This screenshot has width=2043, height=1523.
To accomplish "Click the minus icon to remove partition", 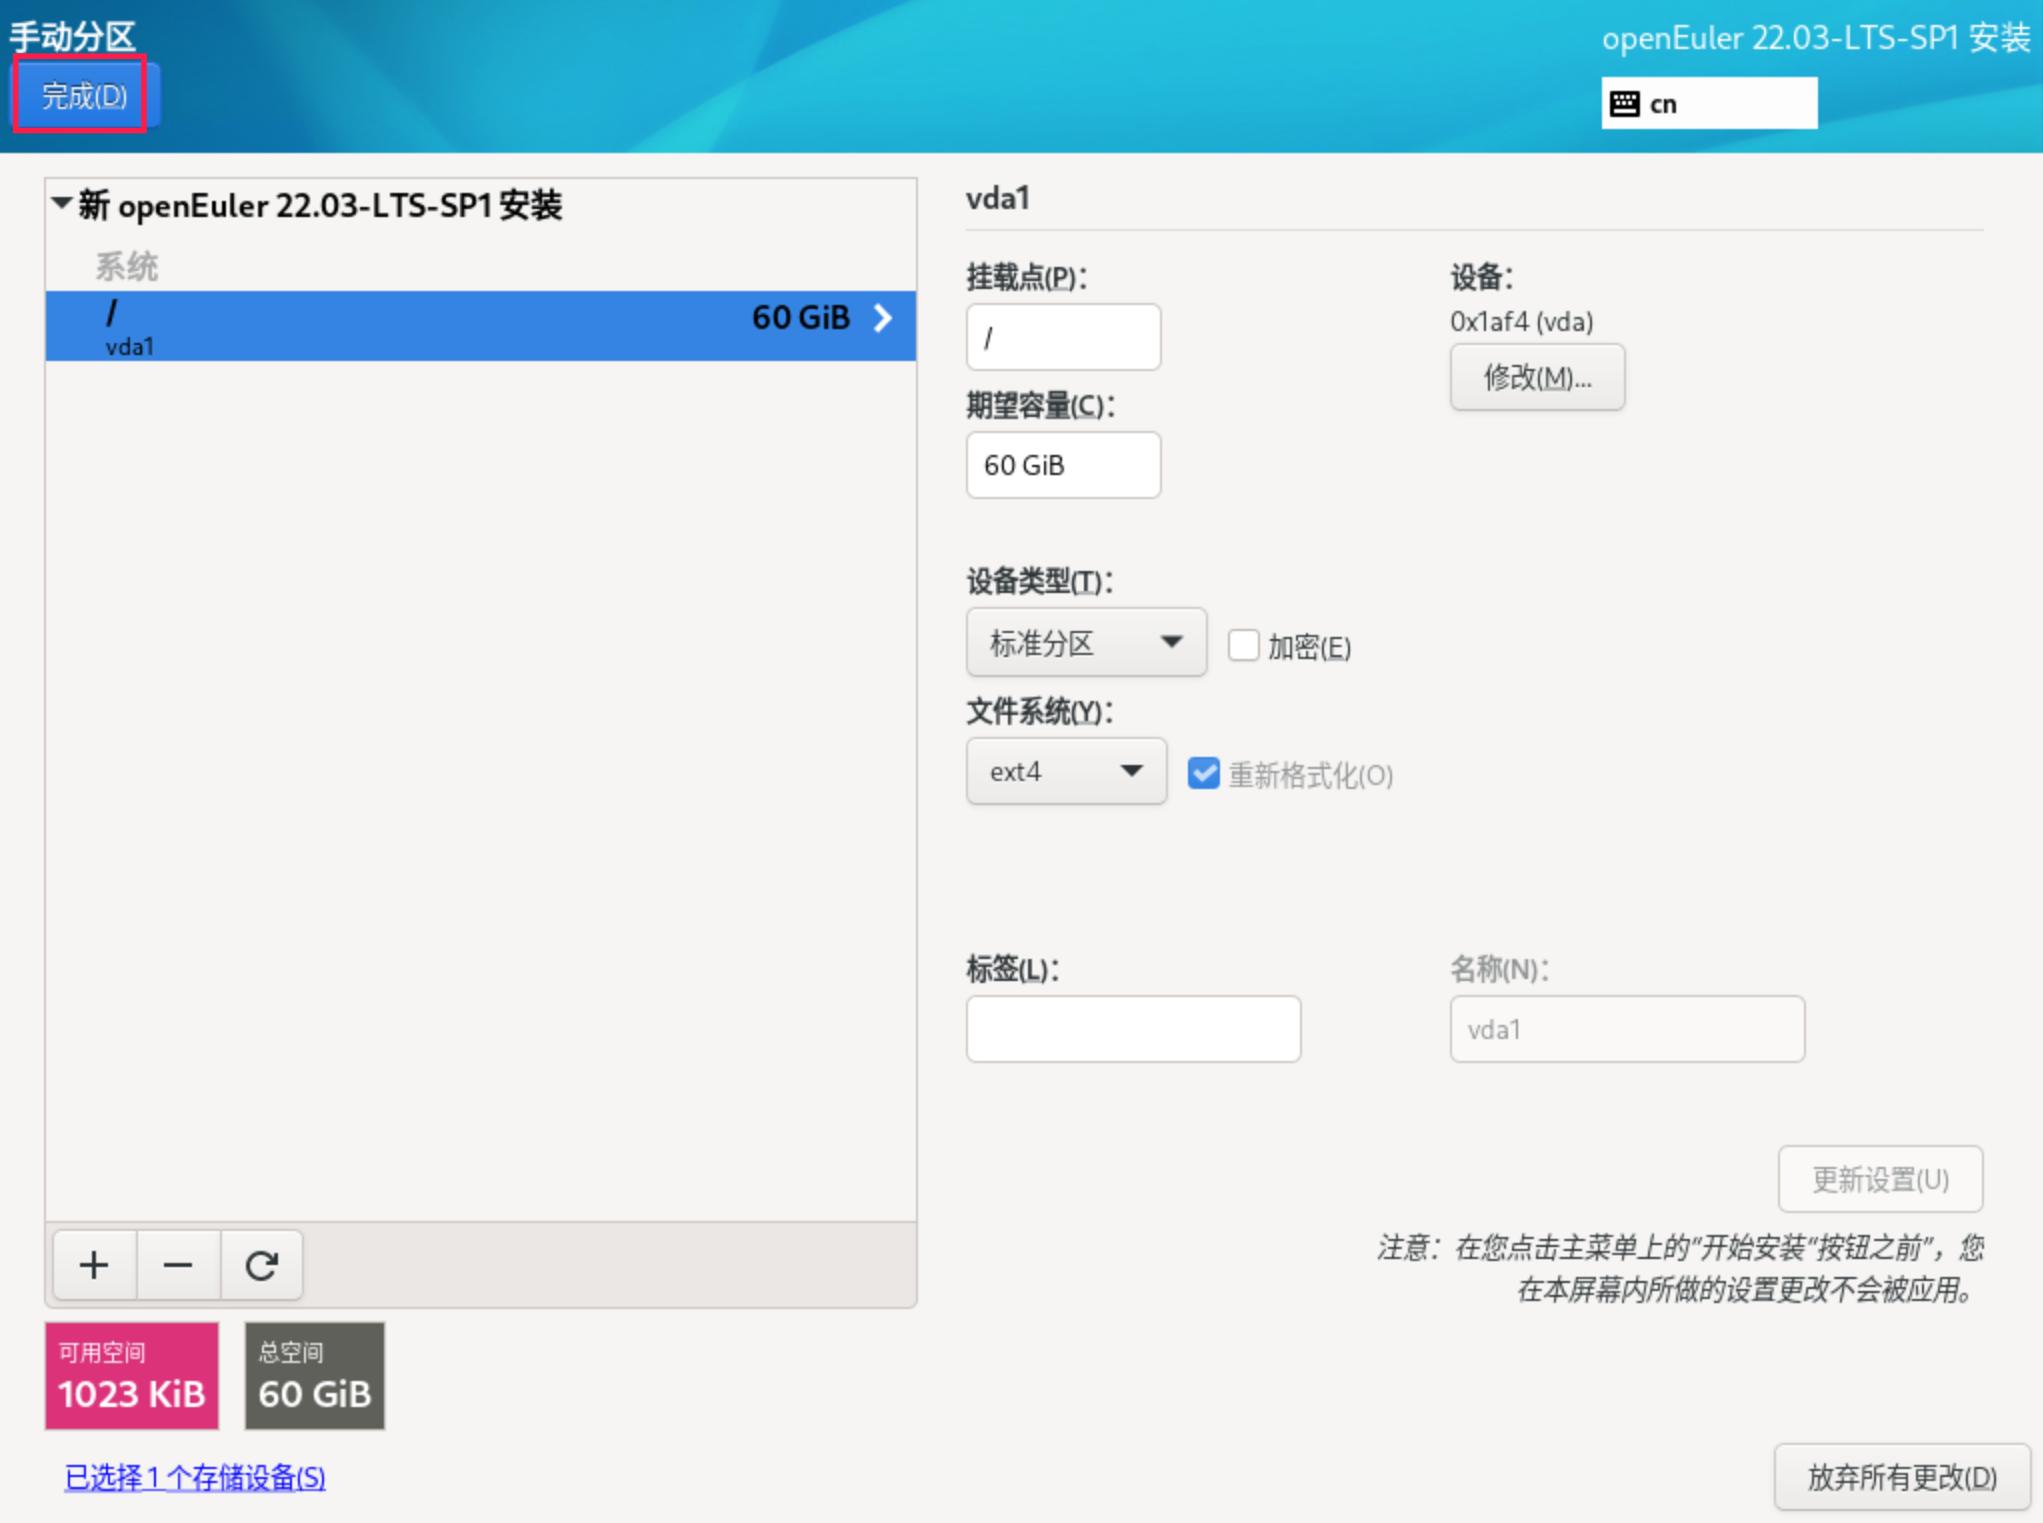I will [x=178, y=1265].
